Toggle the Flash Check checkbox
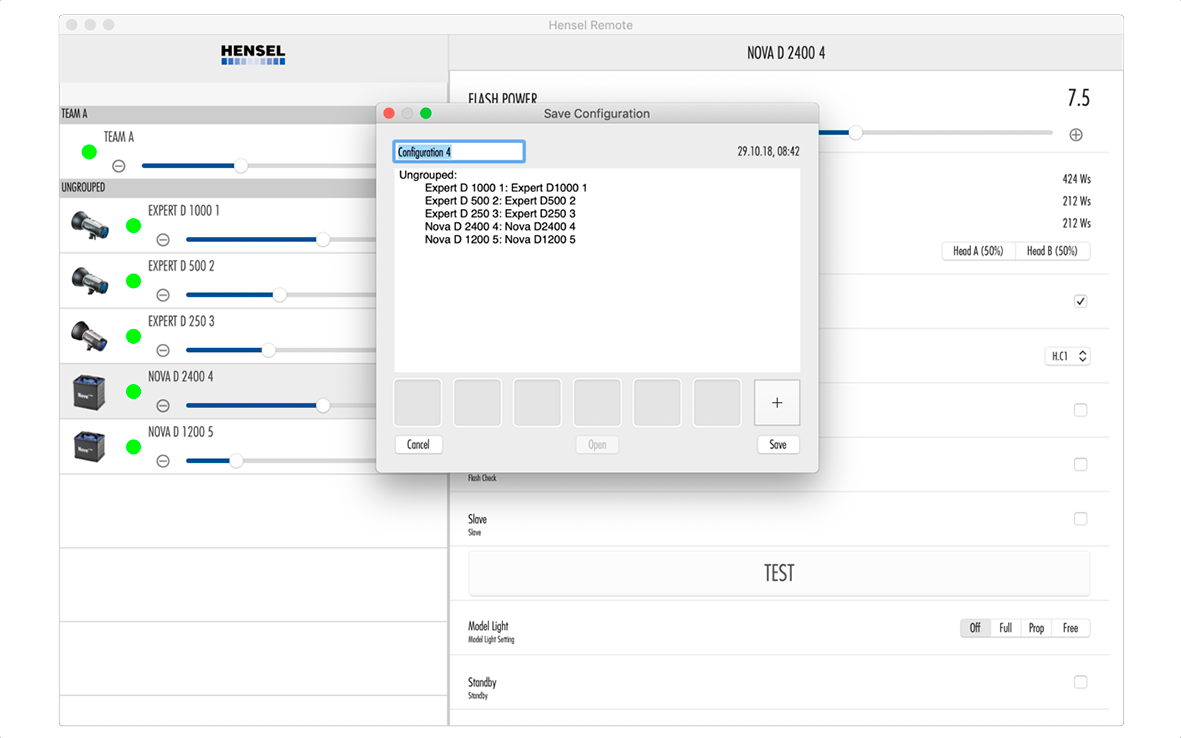1181x738 pixels. pyautogui.click(x=1080, y=465)
